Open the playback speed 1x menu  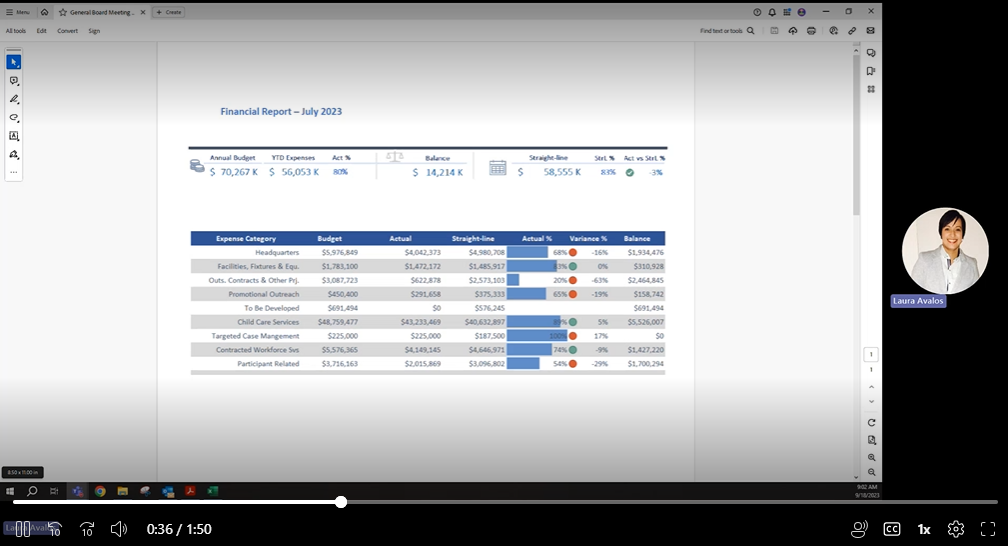(924, 529)
